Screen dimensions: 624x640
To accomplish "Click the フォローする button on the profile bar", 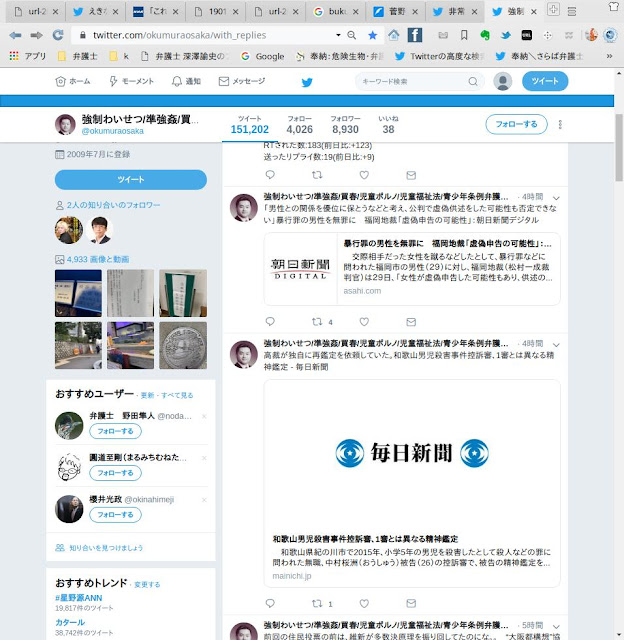I will tap(516, 124).
